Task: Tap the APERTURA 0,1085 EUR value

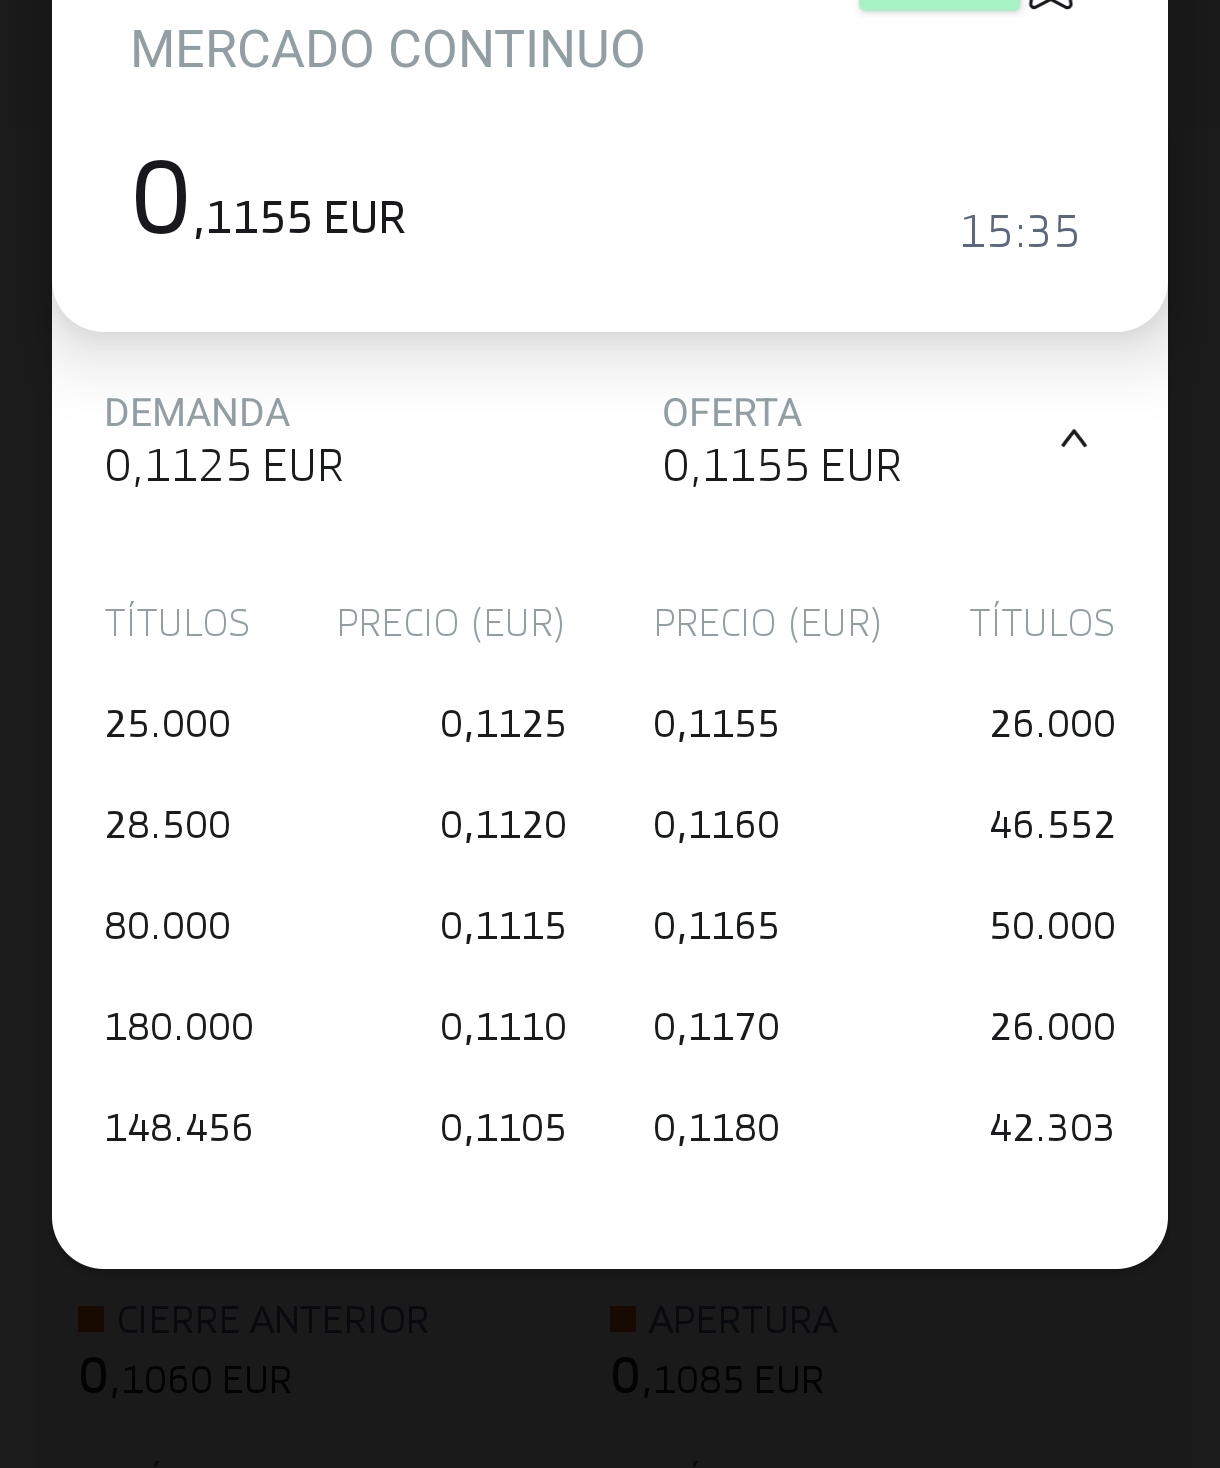Action: (x=717, y=1378)
